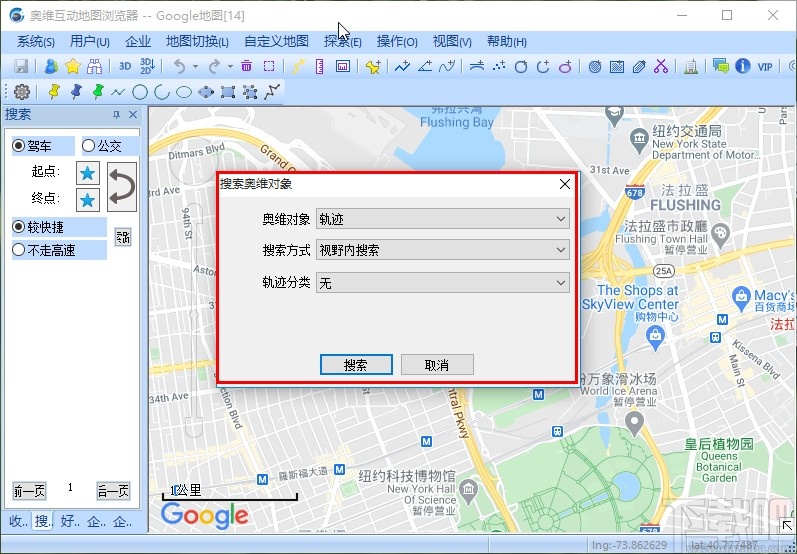Open the 地图切换(L) menu
The width and height of the screenshot is (797, 554).
tap(197, 42)
